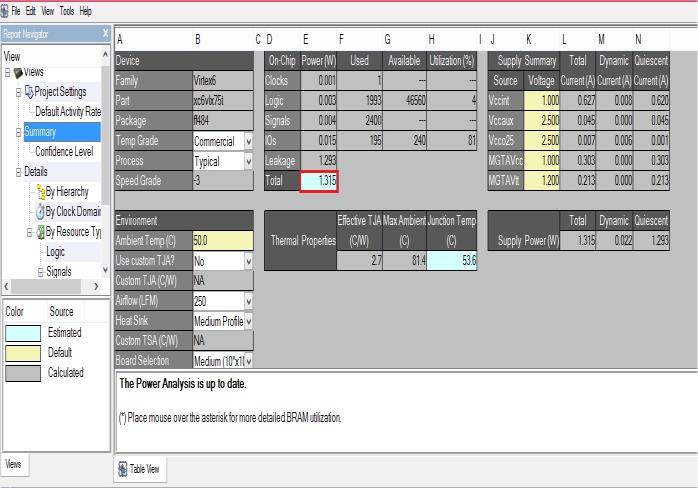Click the Table View tab icon

point(123,468)
